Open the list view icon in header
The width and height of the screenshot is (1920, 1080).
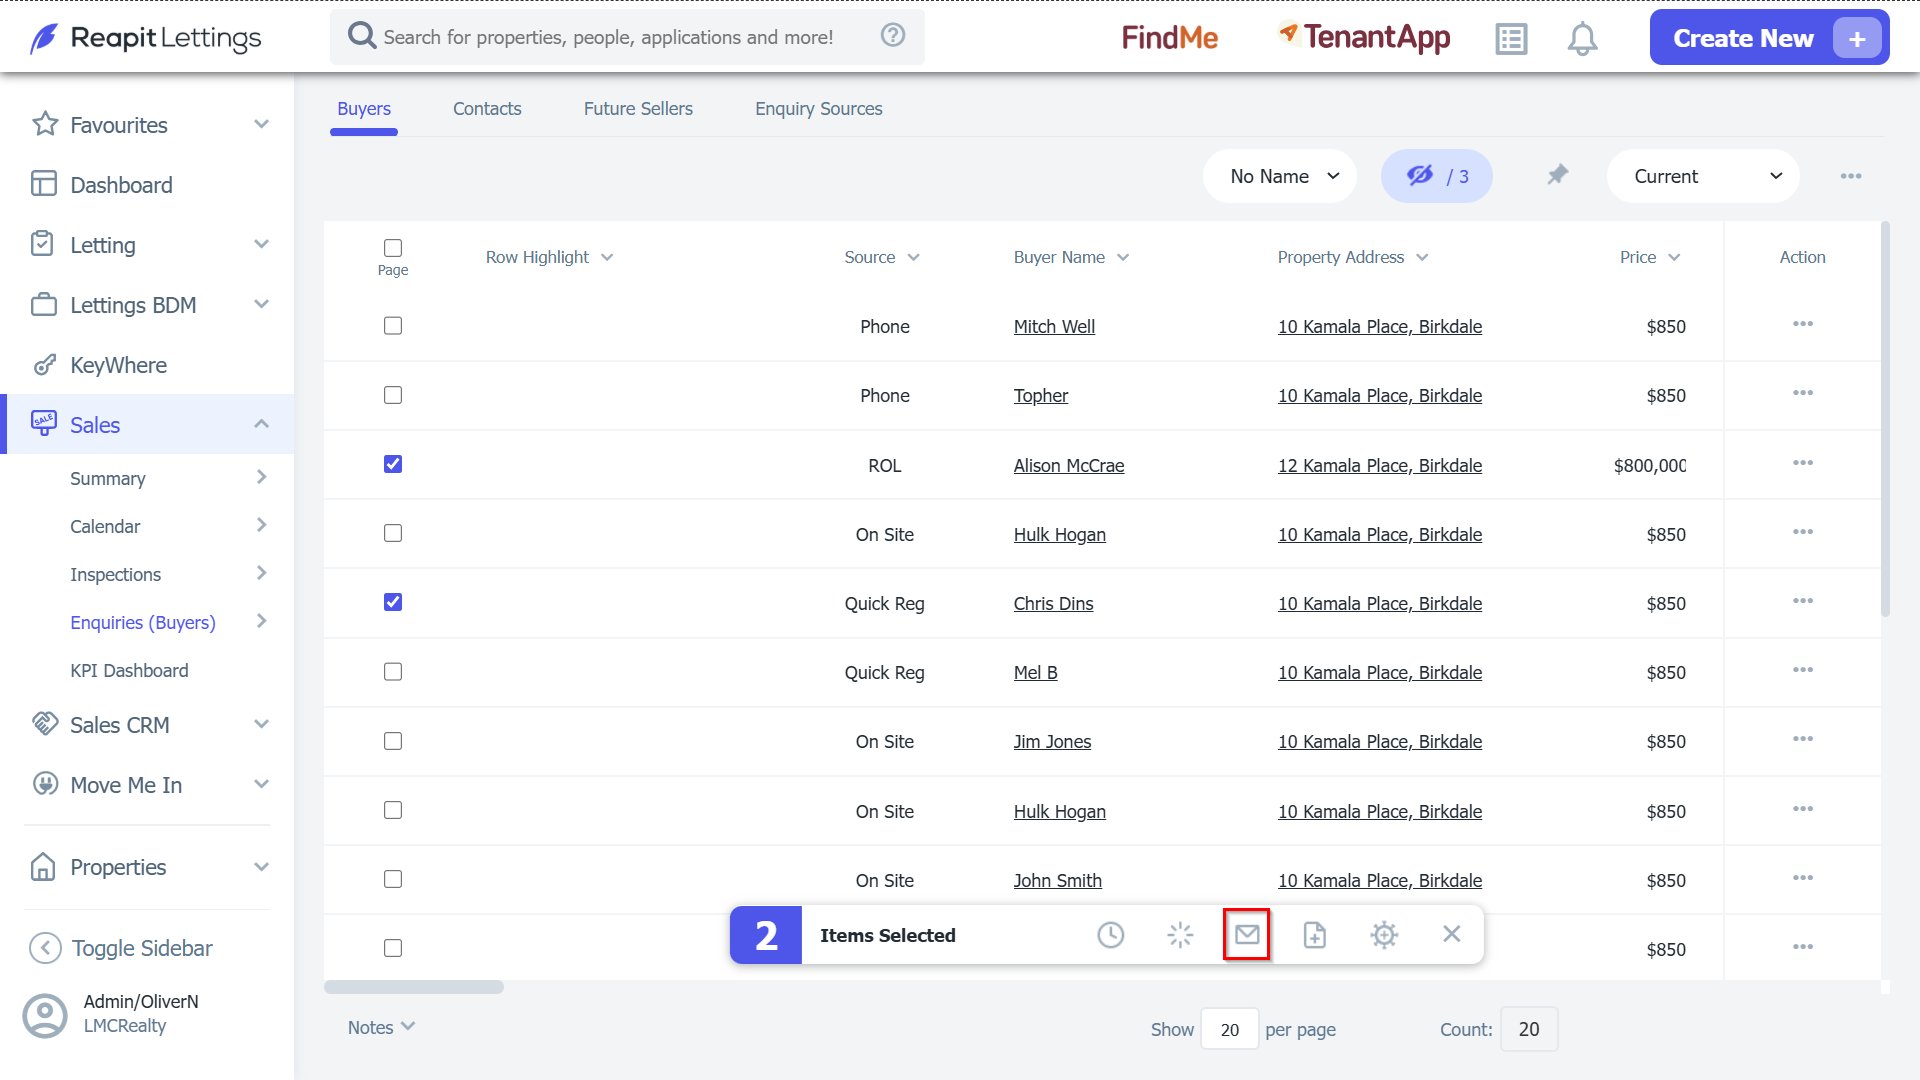point(1511,39)
